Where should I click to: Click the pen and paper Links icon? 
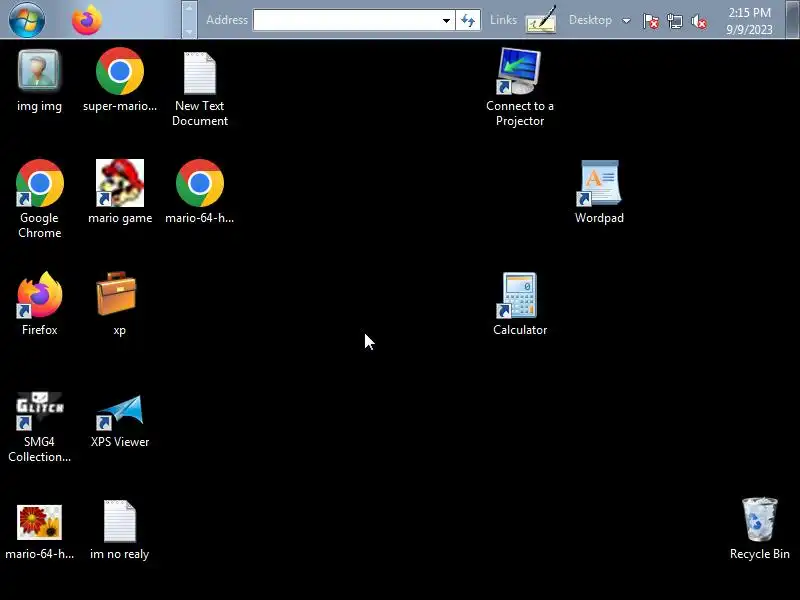click(541, 20)
